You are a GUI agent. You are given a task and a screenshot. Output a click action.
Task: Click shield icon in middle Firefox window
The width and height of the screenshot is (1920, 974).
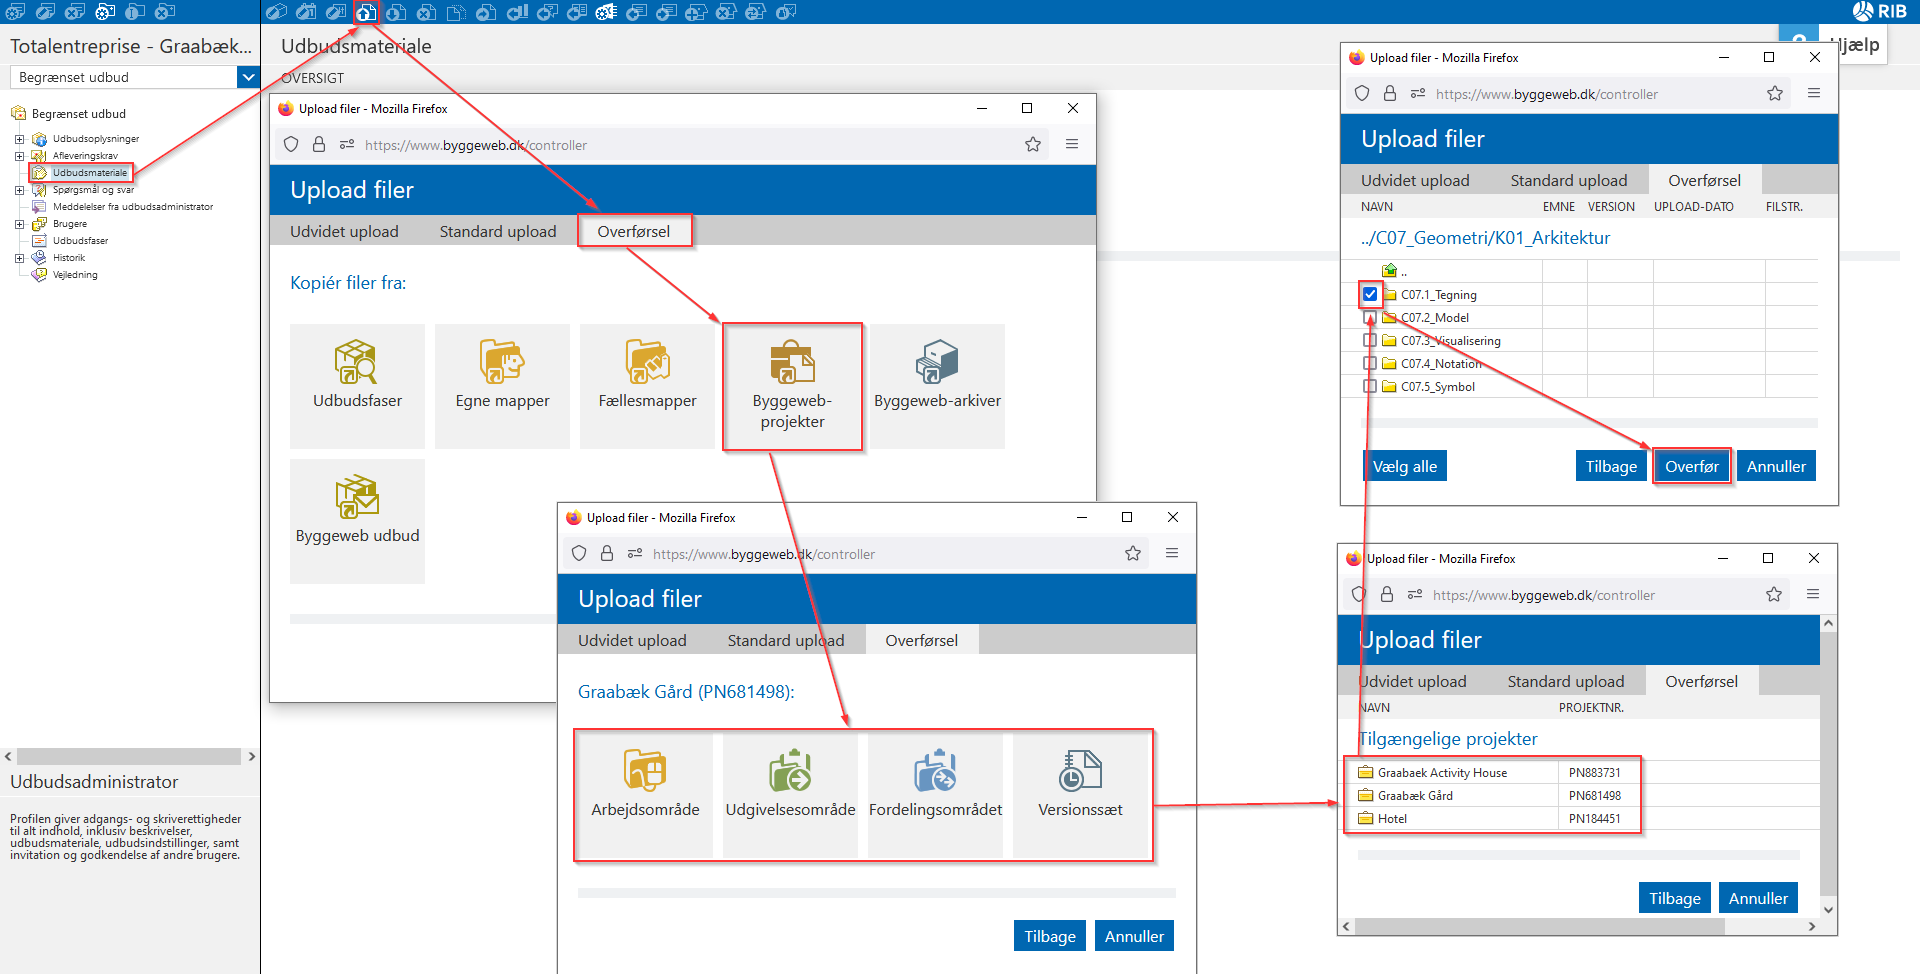[579, 553]
